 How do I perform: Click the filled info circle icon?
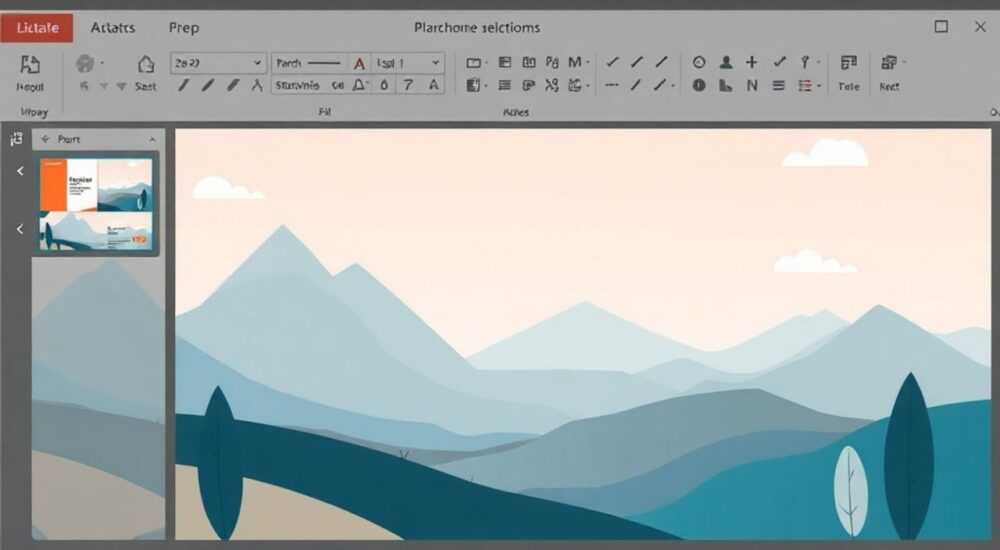coord(699,85)
